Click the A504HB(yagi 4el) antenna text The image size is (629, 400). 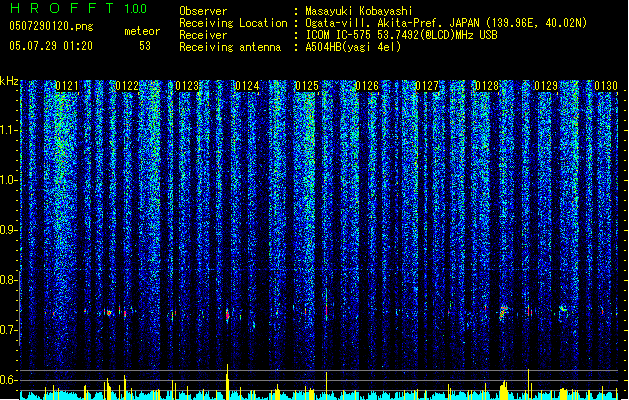353,47
